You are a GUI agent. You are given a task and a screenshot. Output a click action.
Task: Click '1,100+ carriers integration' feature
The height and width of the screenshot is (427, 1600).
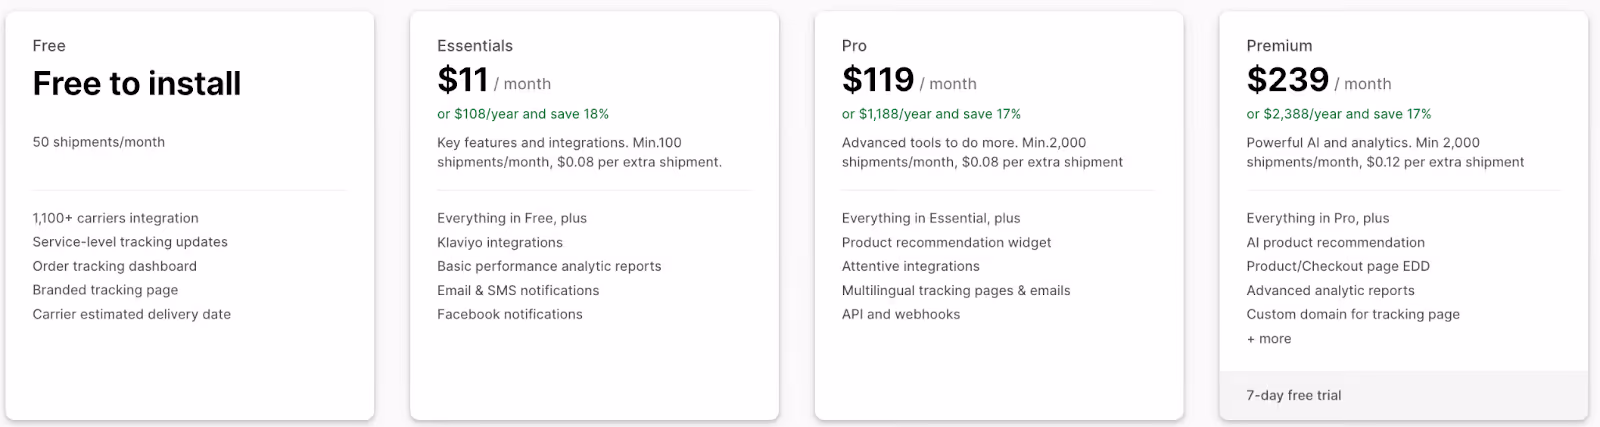(115, 218)
